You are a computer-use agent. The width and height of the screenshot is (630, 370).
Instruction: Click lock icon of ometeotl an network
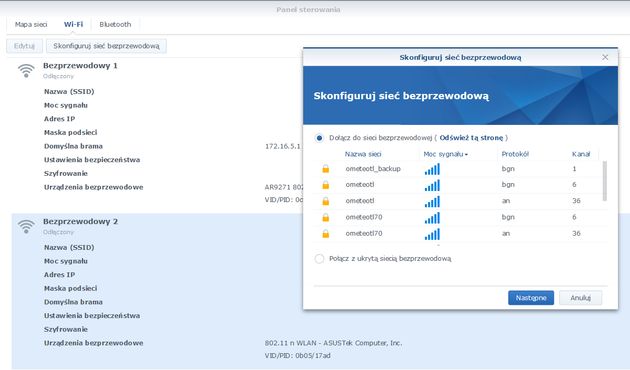326,201
